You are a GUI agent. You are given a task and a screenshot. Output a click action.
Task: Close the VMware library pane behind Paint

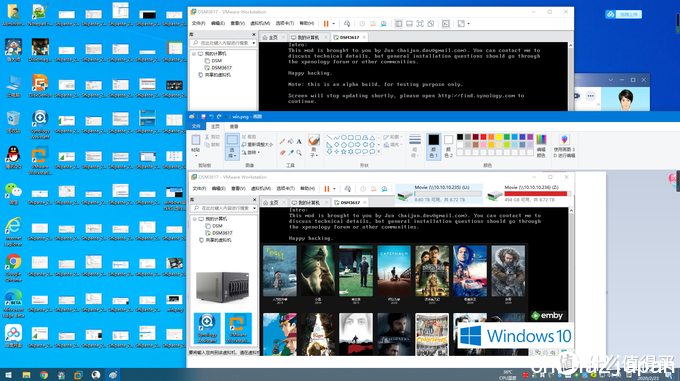tap(254, 34)
